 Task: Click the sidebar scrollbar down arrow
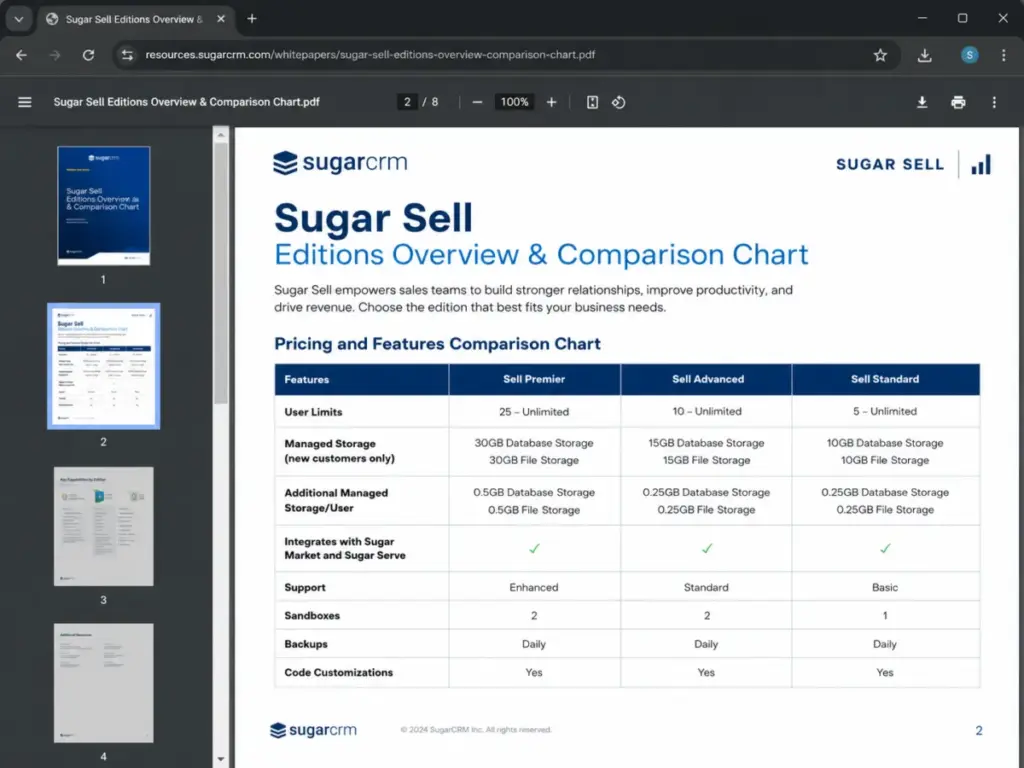(x=221, y=759)
